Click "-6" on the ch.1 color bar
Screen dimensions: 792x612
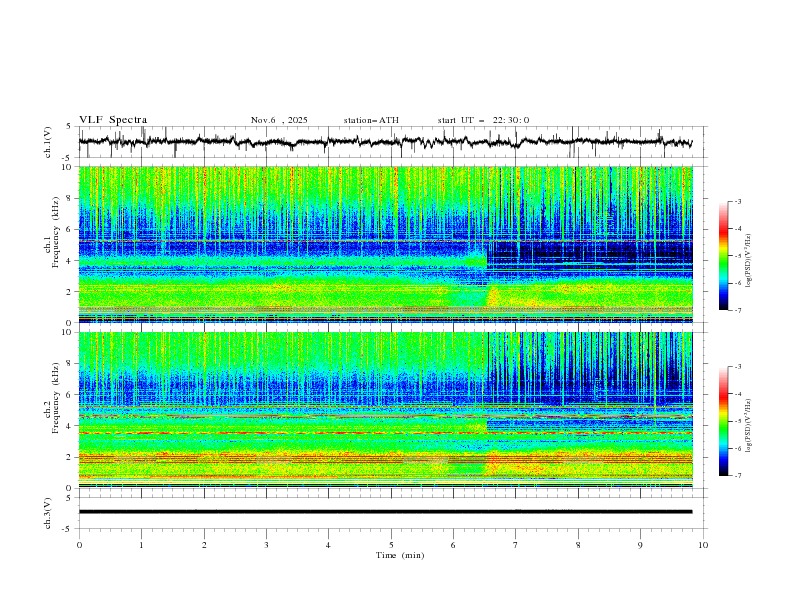pyautogui.click(x=737, y=283)
